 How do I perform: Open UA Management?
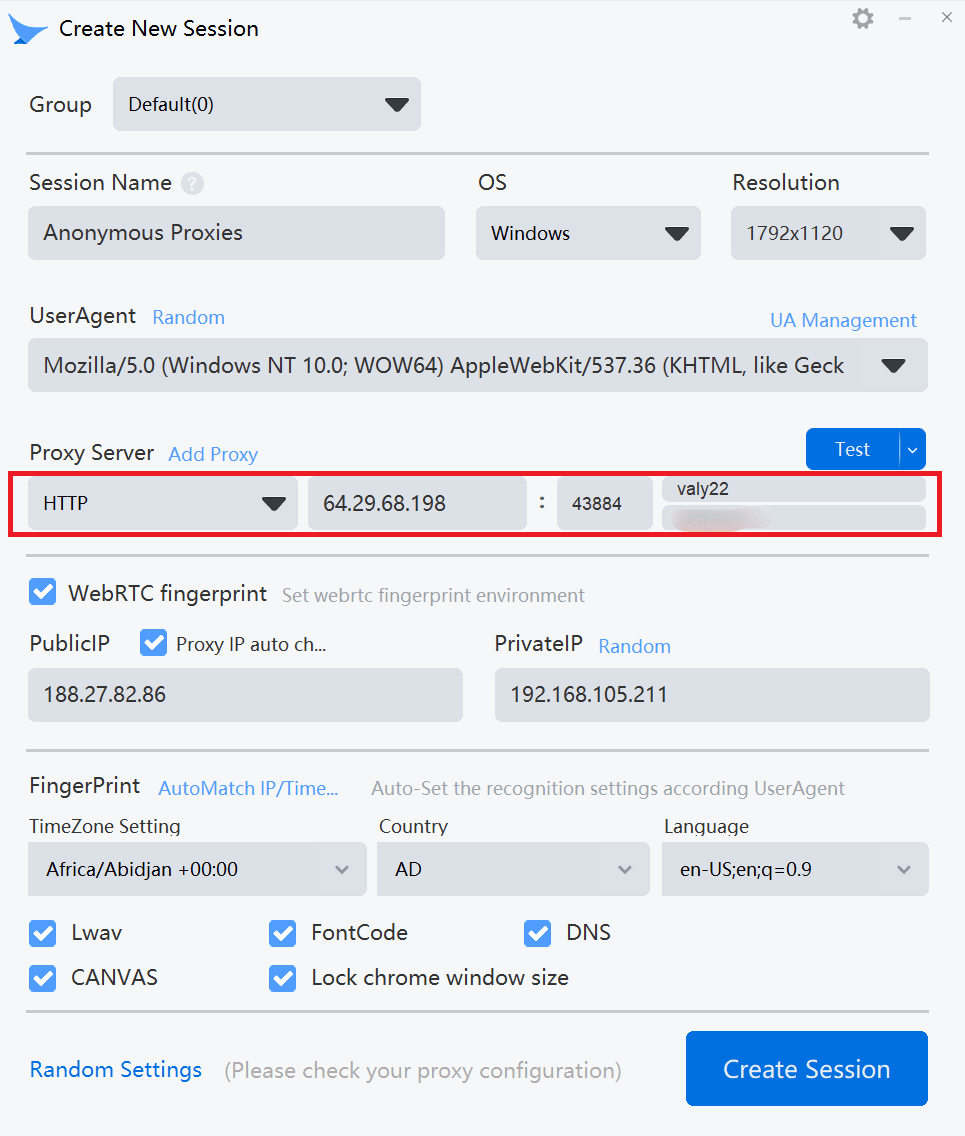[x=843, y=320]
